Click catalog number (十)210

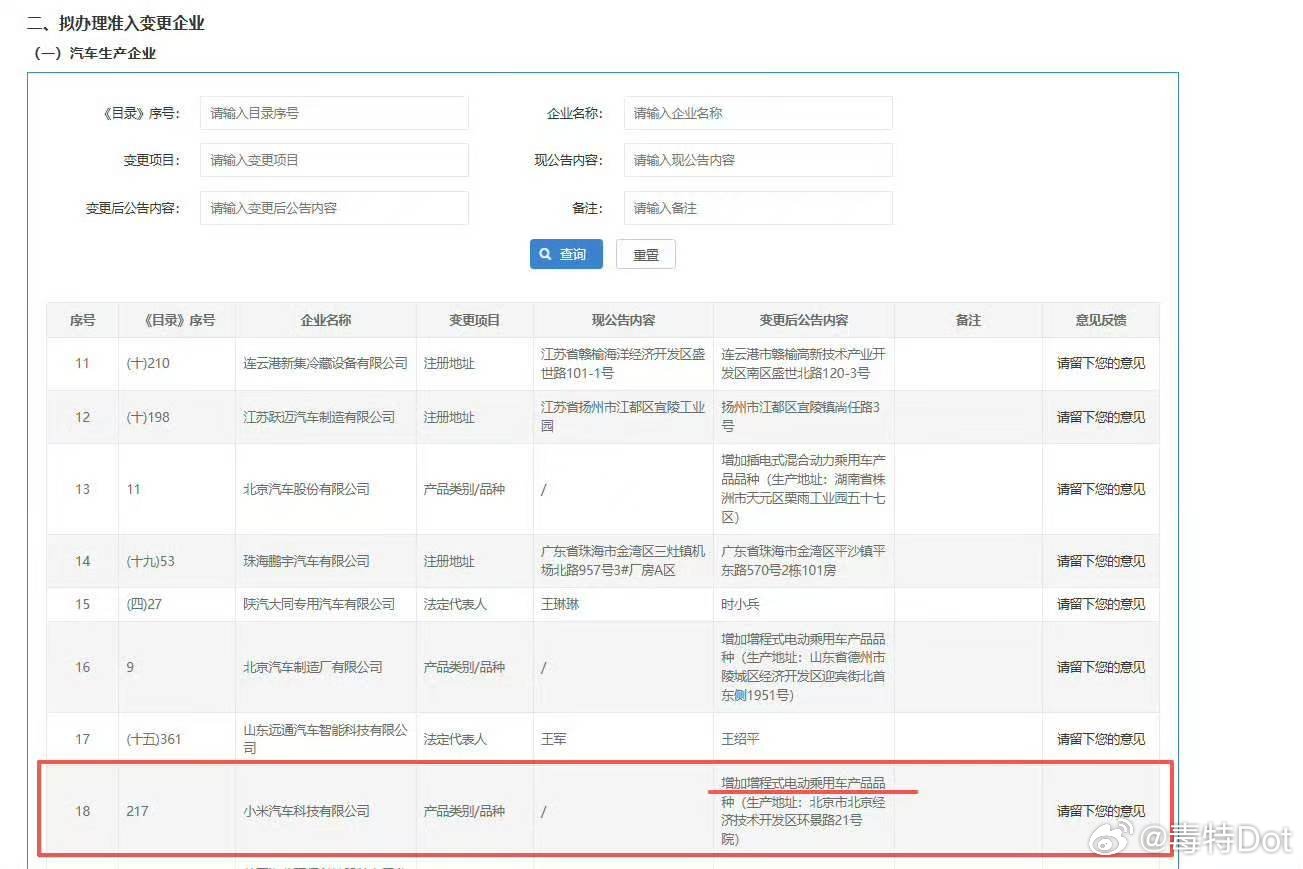[x=148, y=363]
